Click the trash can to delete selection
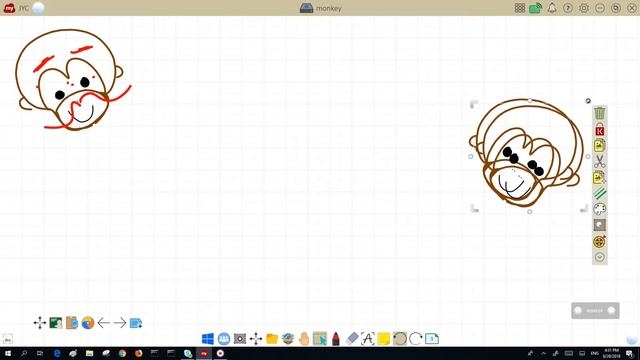 [x=599, y=113]
